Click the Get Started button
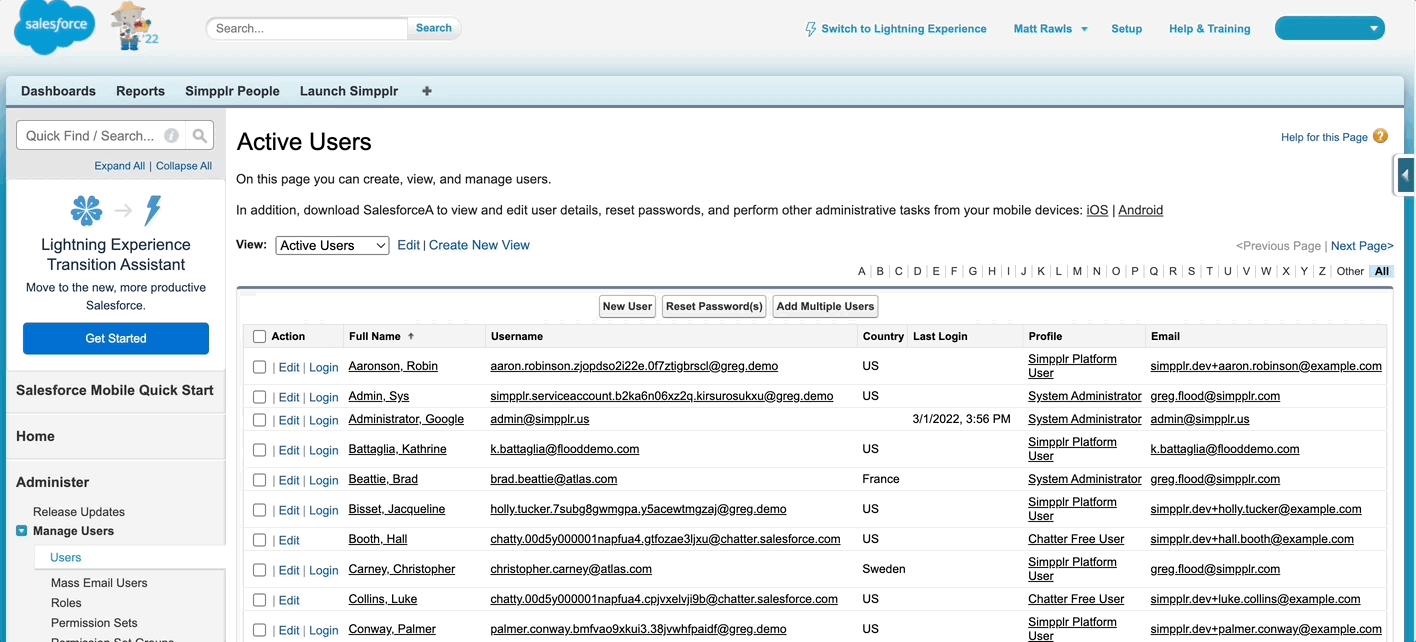Image resolution: width=1416 pixels, height=642 pixels. point(116,338)
